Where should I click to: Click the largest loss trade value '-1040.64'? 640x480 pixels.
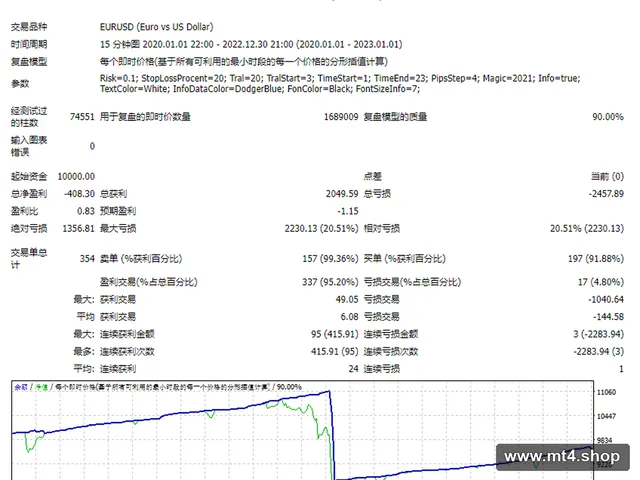tap(606, 300)
